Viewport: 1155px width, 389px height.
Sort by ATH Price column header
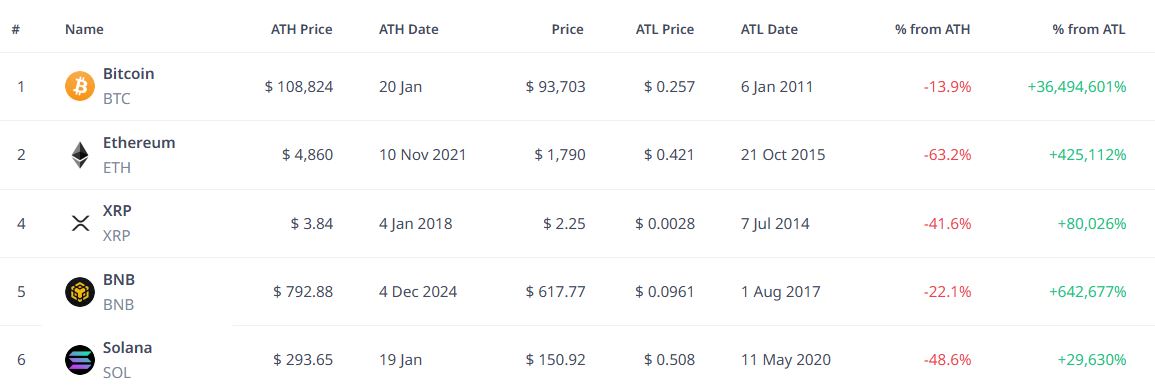[301, 29]
